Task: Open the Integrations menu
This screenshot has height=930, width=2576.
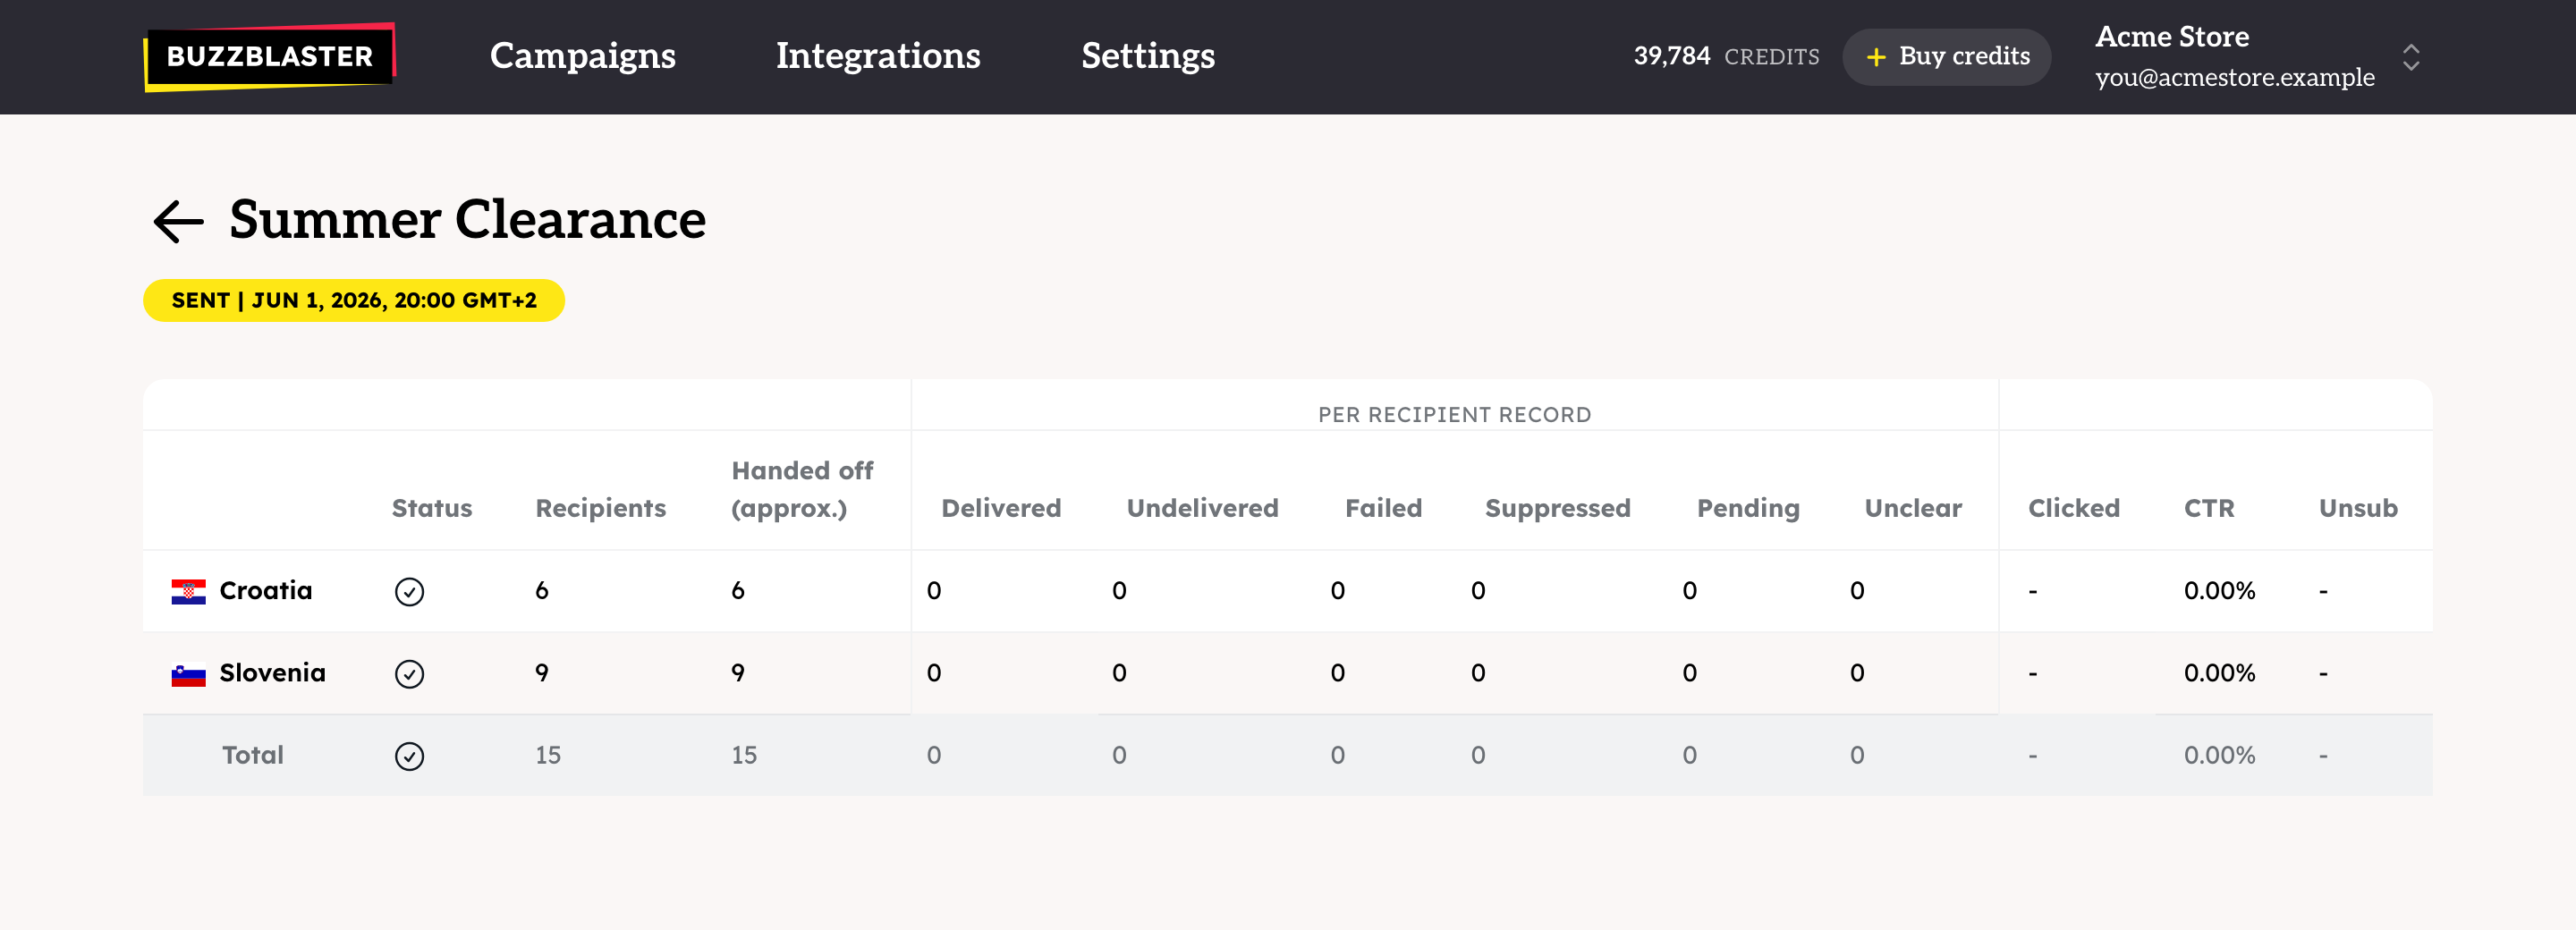Action: tap(878, 56)
